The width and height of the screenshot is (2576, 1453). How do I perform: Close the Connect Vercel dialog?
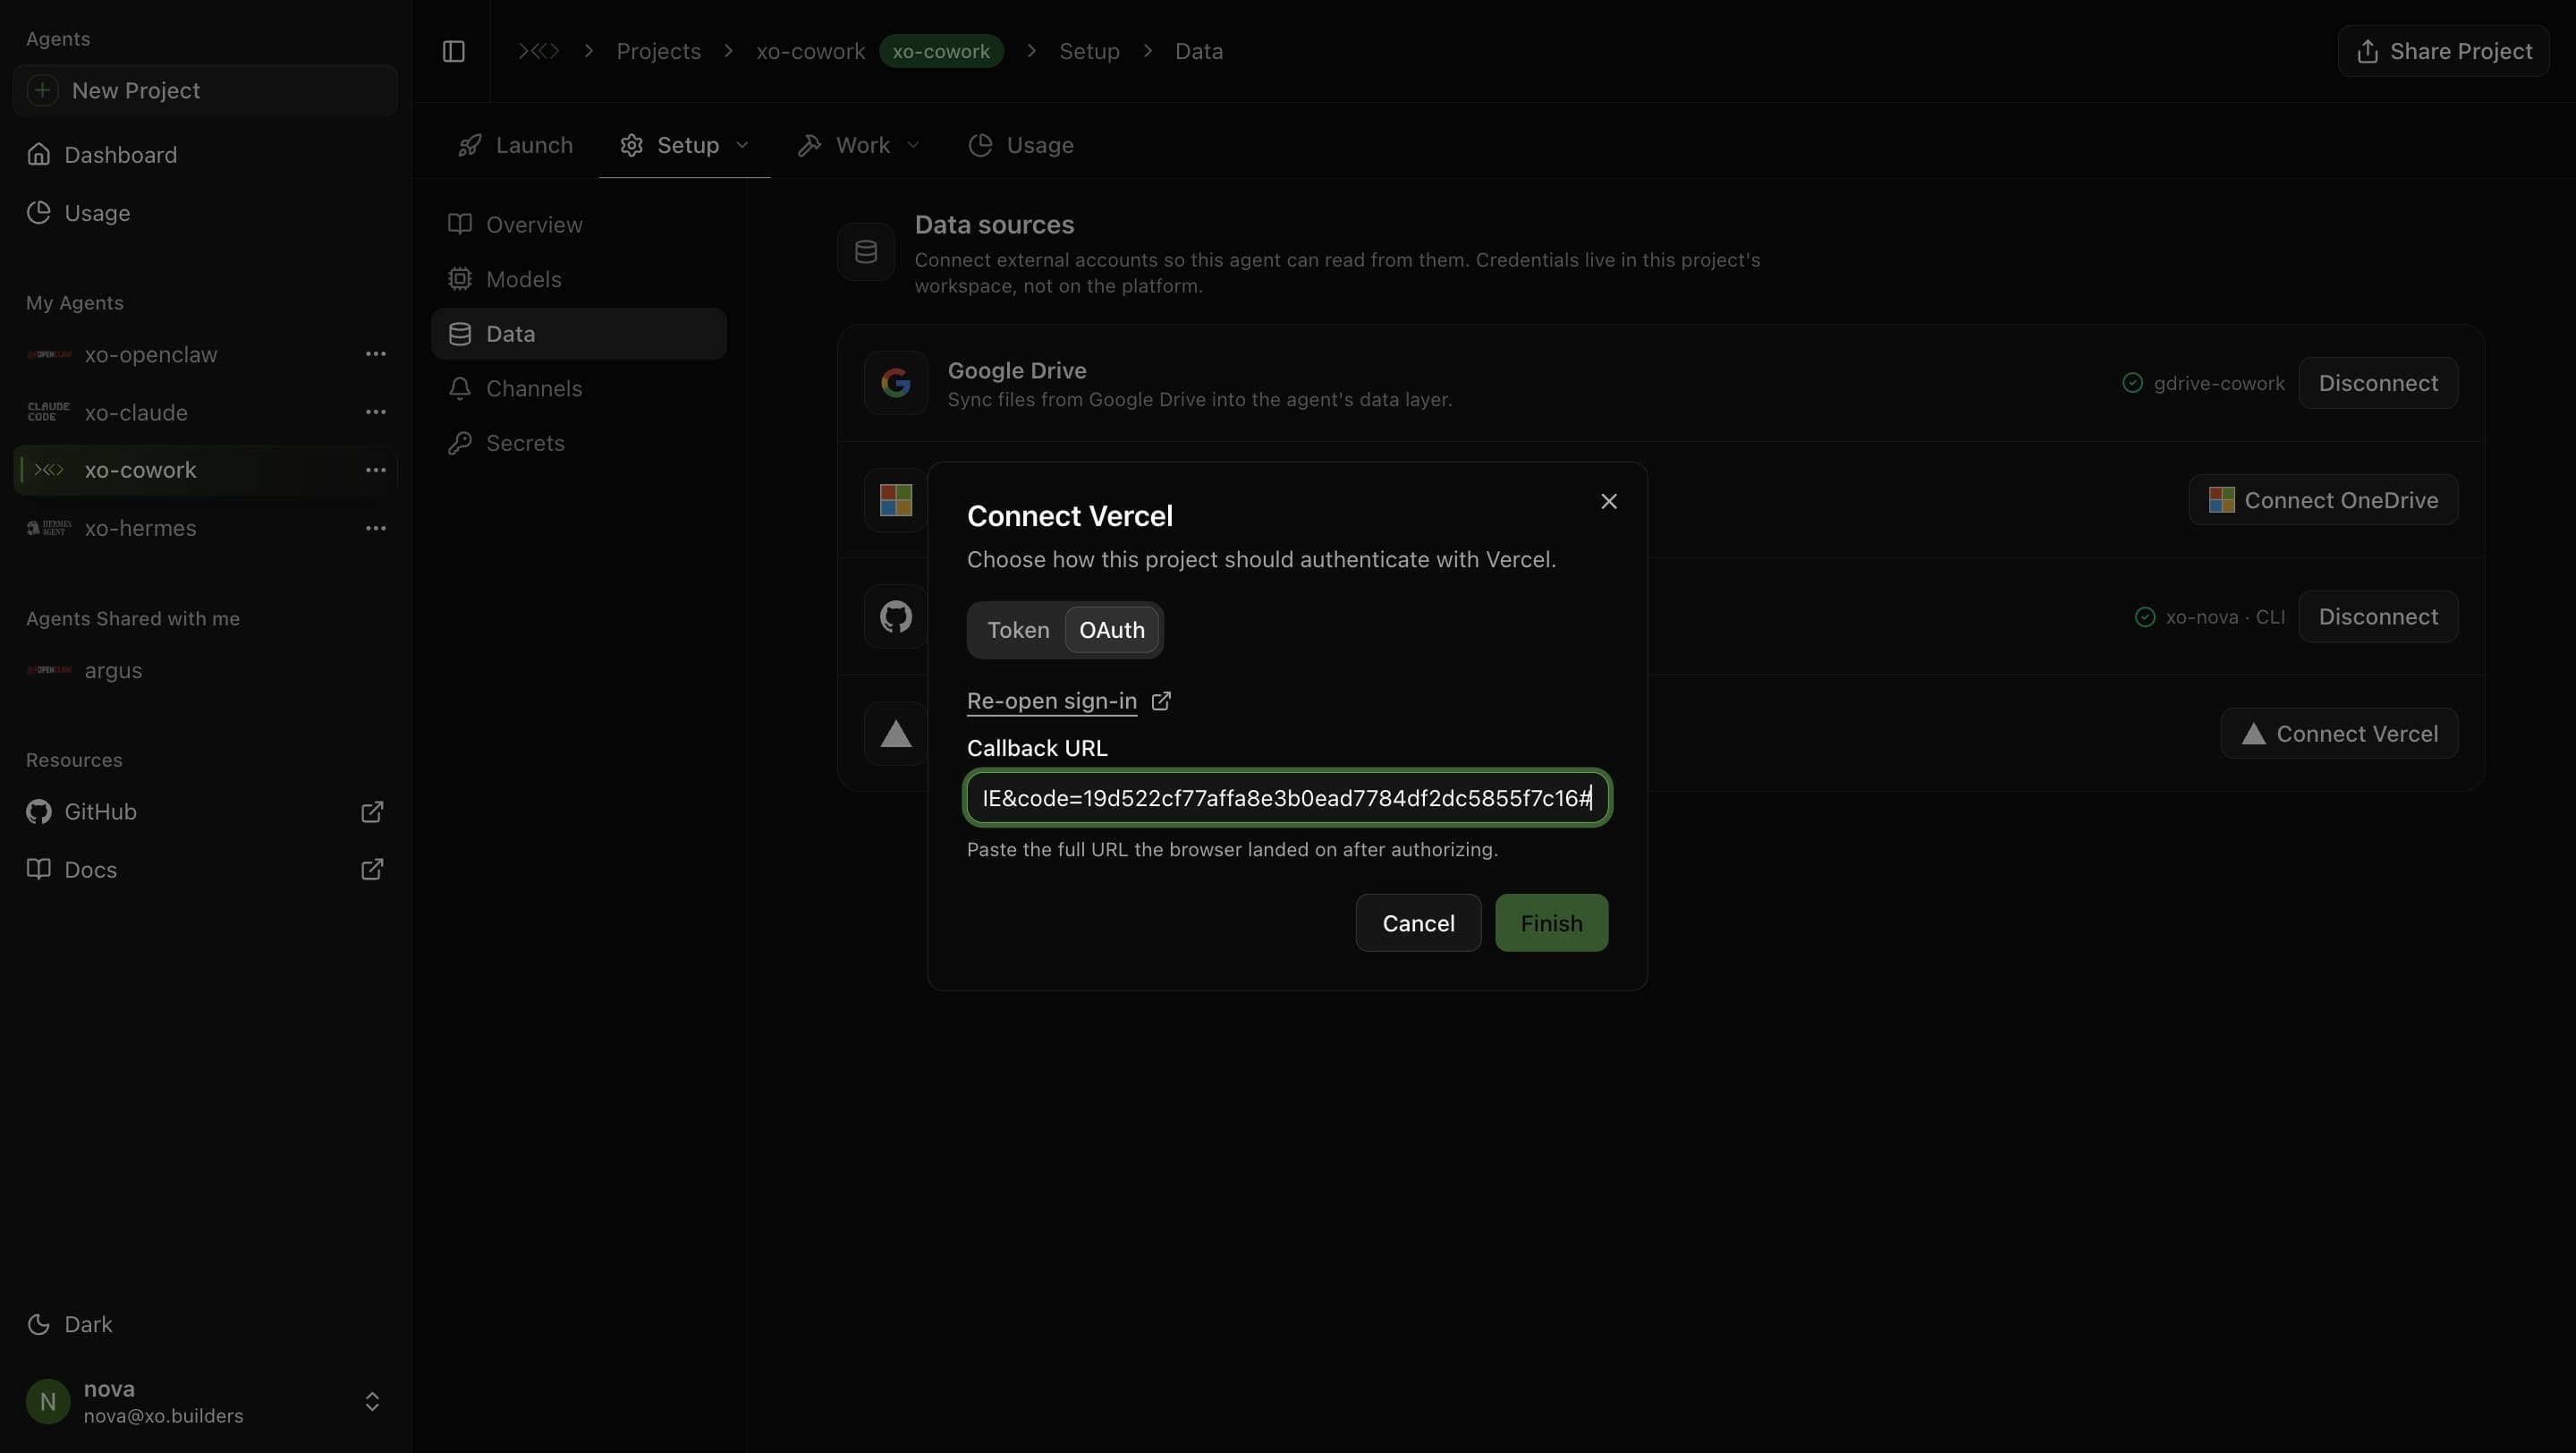pos(1608,501)
